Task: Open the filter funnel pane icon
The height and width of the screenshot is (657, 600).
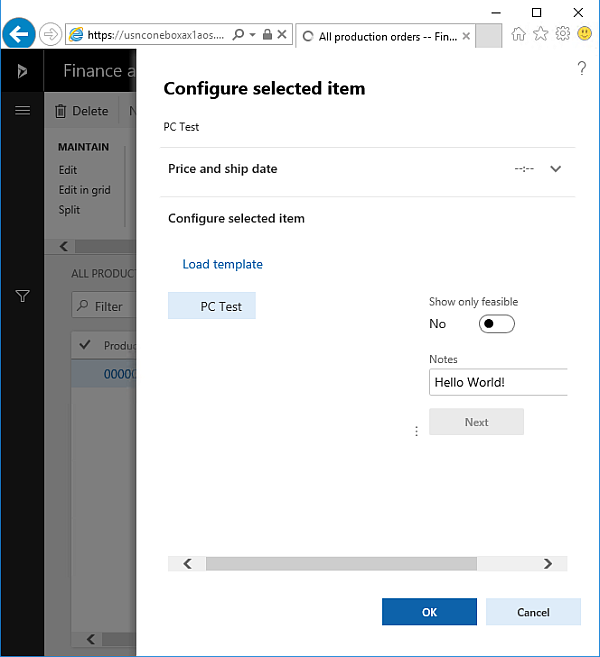Action: pyautogui.click(x=22, y=296)
